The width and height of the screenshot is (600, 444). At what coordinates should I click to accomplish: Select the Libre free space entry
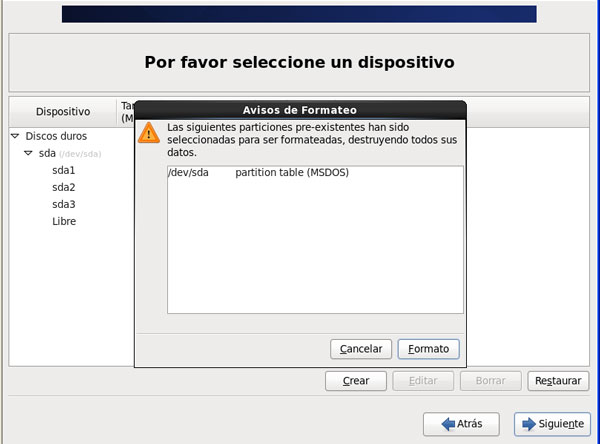(x=64, y=222)
